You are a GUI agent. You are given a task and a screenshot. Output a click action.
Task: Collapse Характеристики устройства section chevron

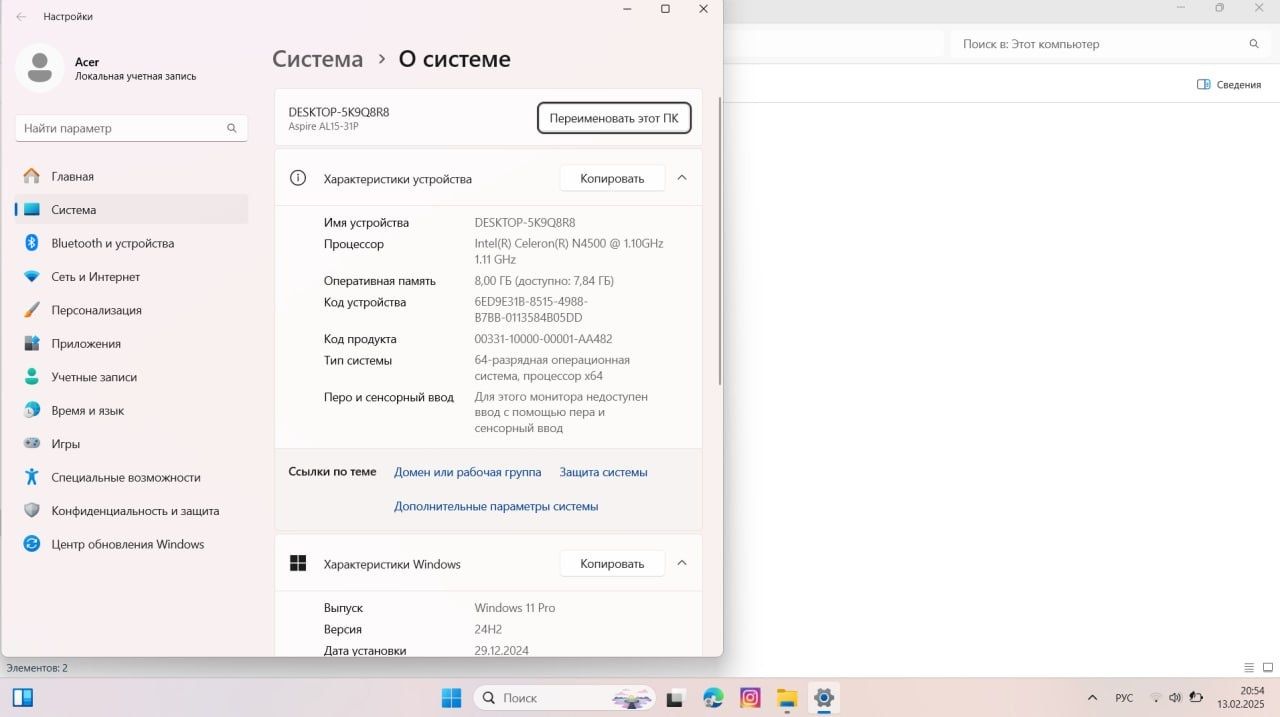pyautogui.click(x=682, y=177)
